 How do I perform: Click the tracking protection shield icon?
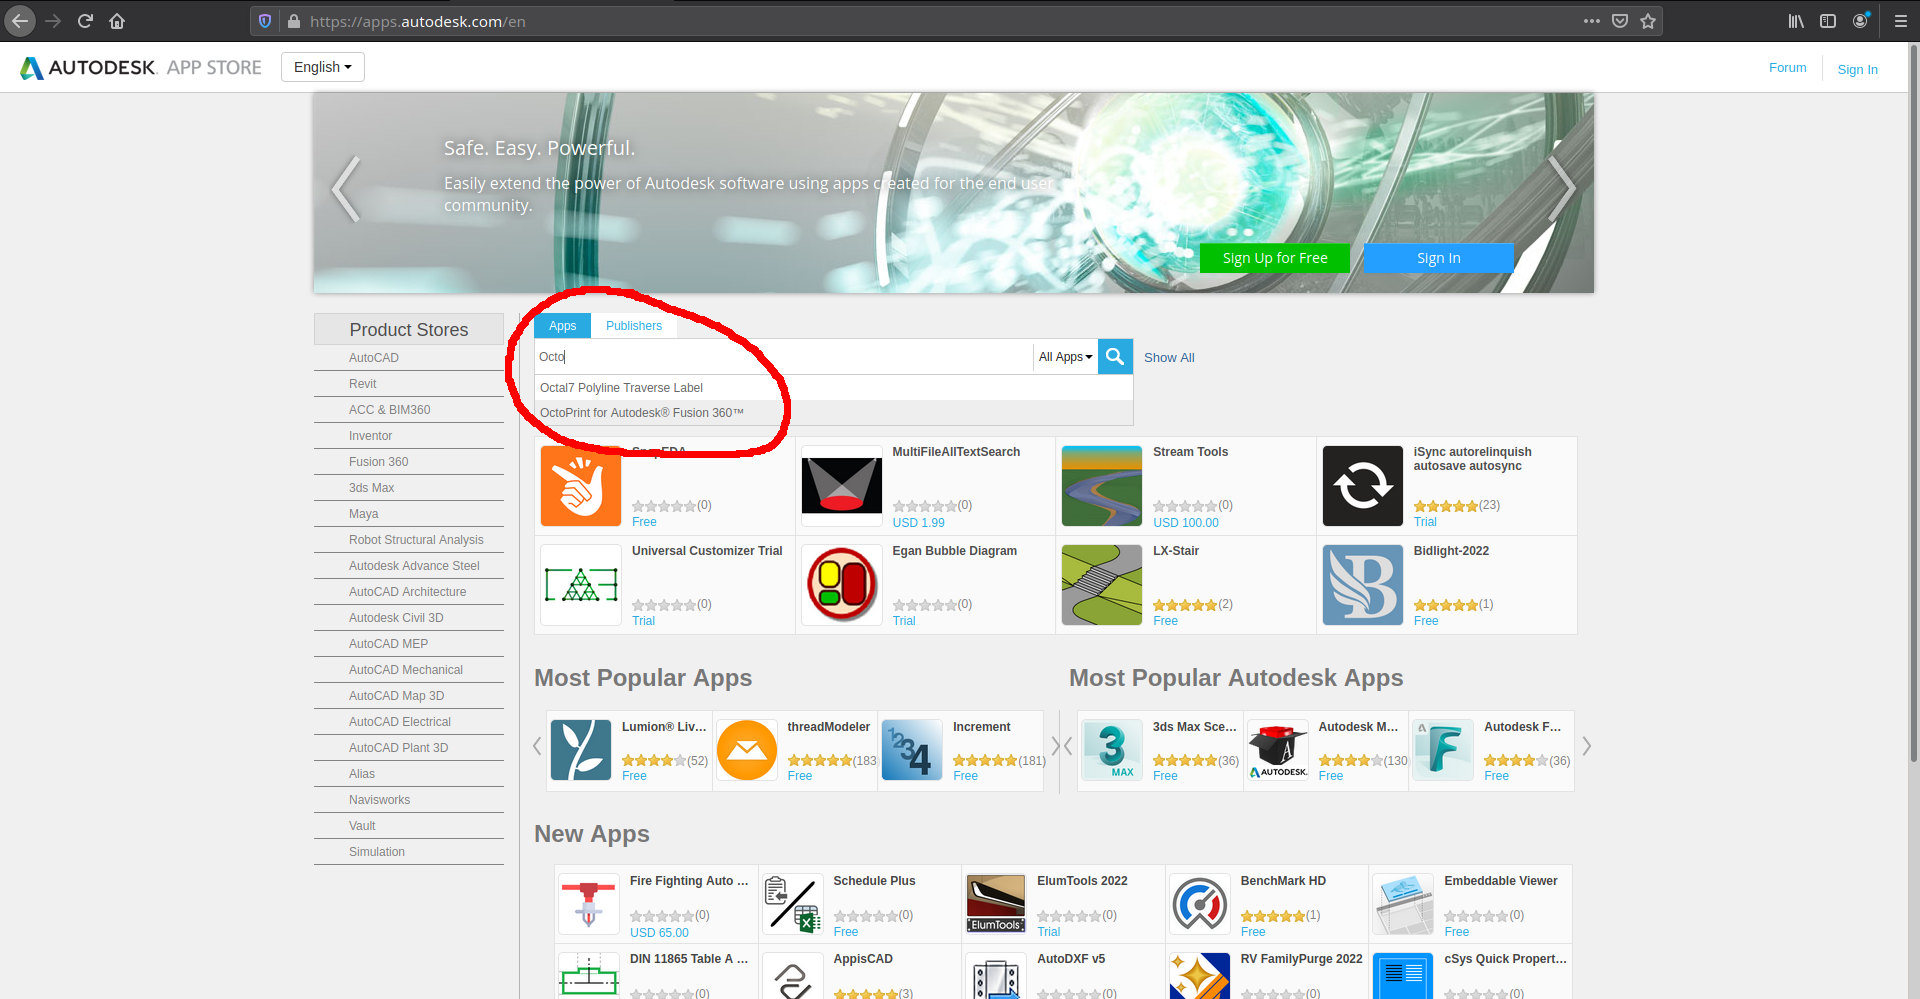tap(265, 21)
